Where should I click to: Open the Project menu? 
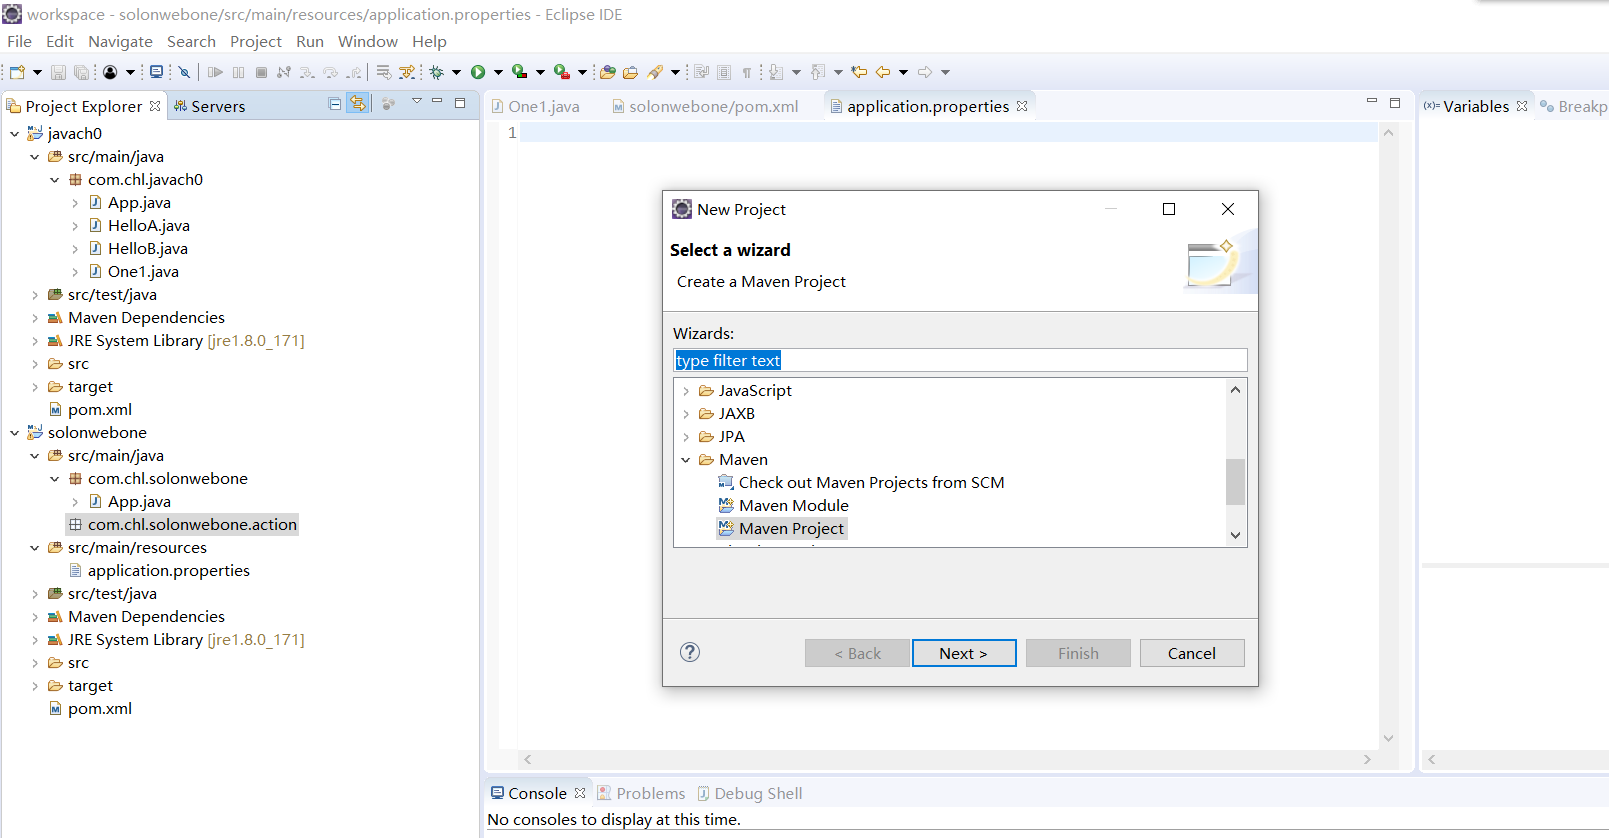256,41
